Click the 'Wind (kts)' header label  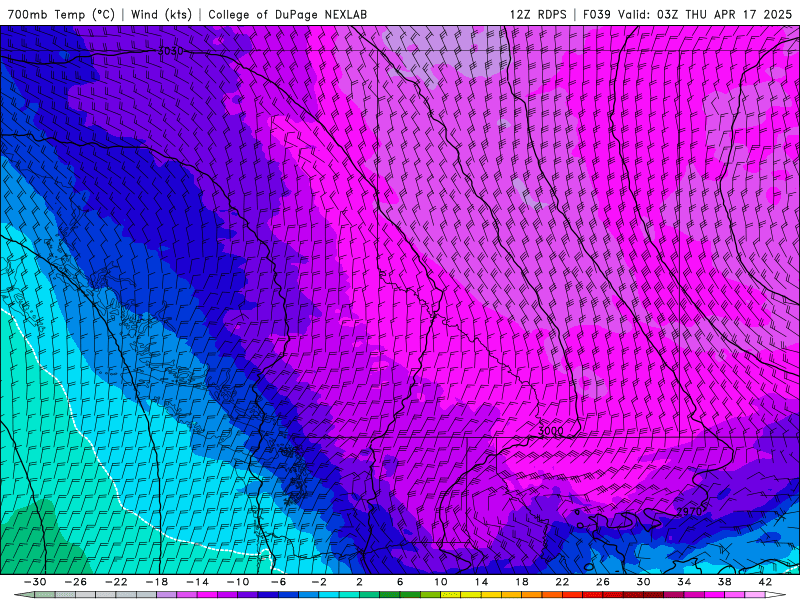click(161, 14)
